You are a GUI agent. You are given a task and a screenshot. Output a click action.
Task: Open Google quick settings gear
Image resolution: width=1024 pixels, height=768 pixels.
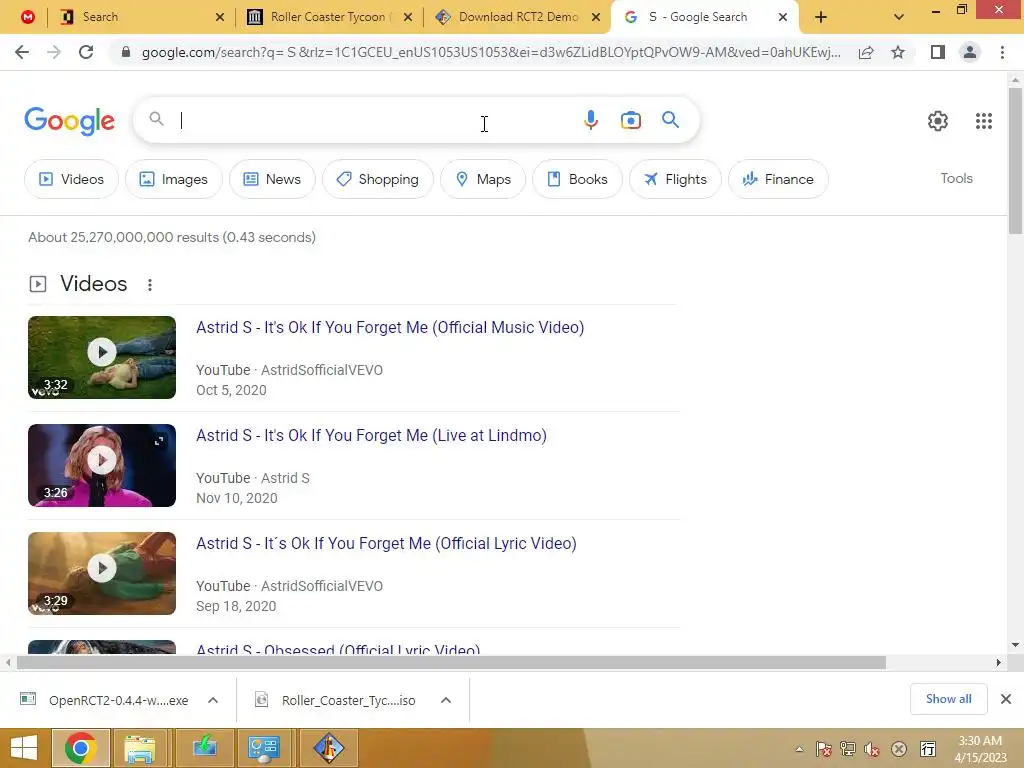[938, 121]
